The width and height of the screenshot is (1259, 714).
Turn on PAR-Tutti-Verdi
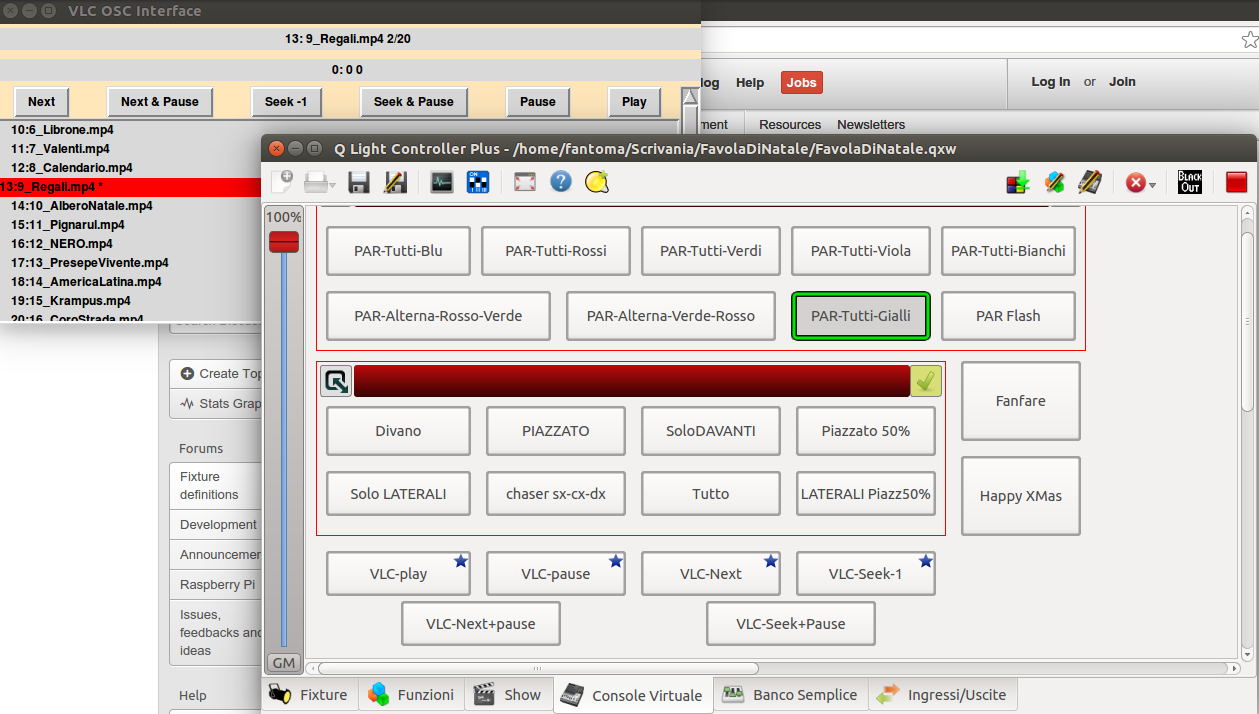(711, 251)
